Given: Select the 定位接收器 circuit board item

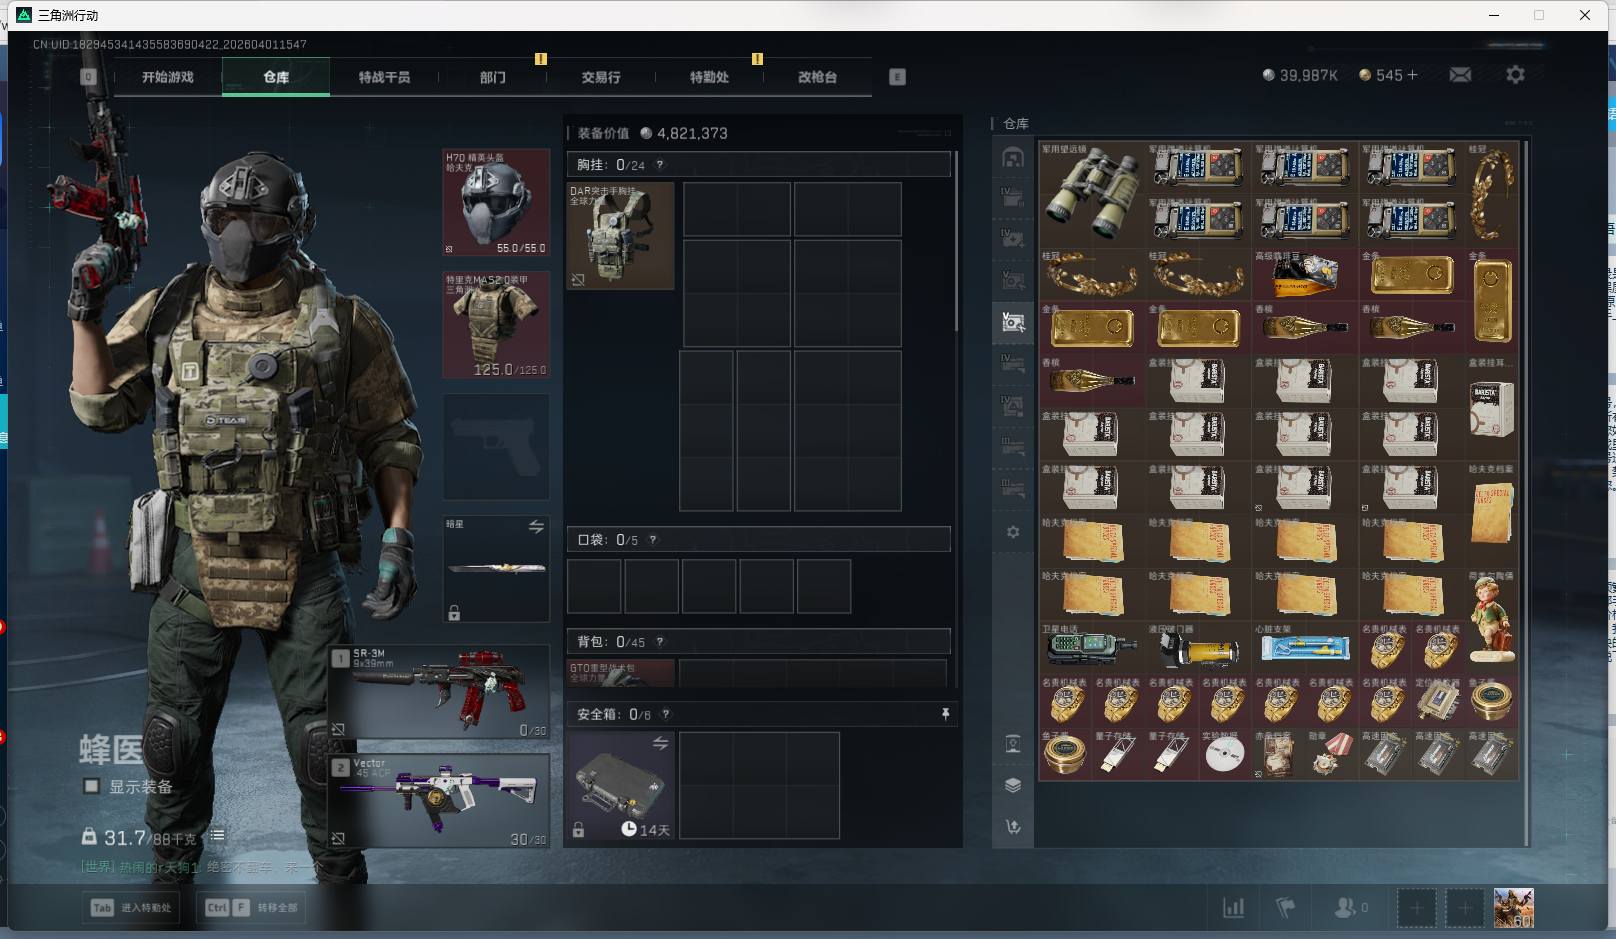Looking at the screenshot, I should point(1438,702).
